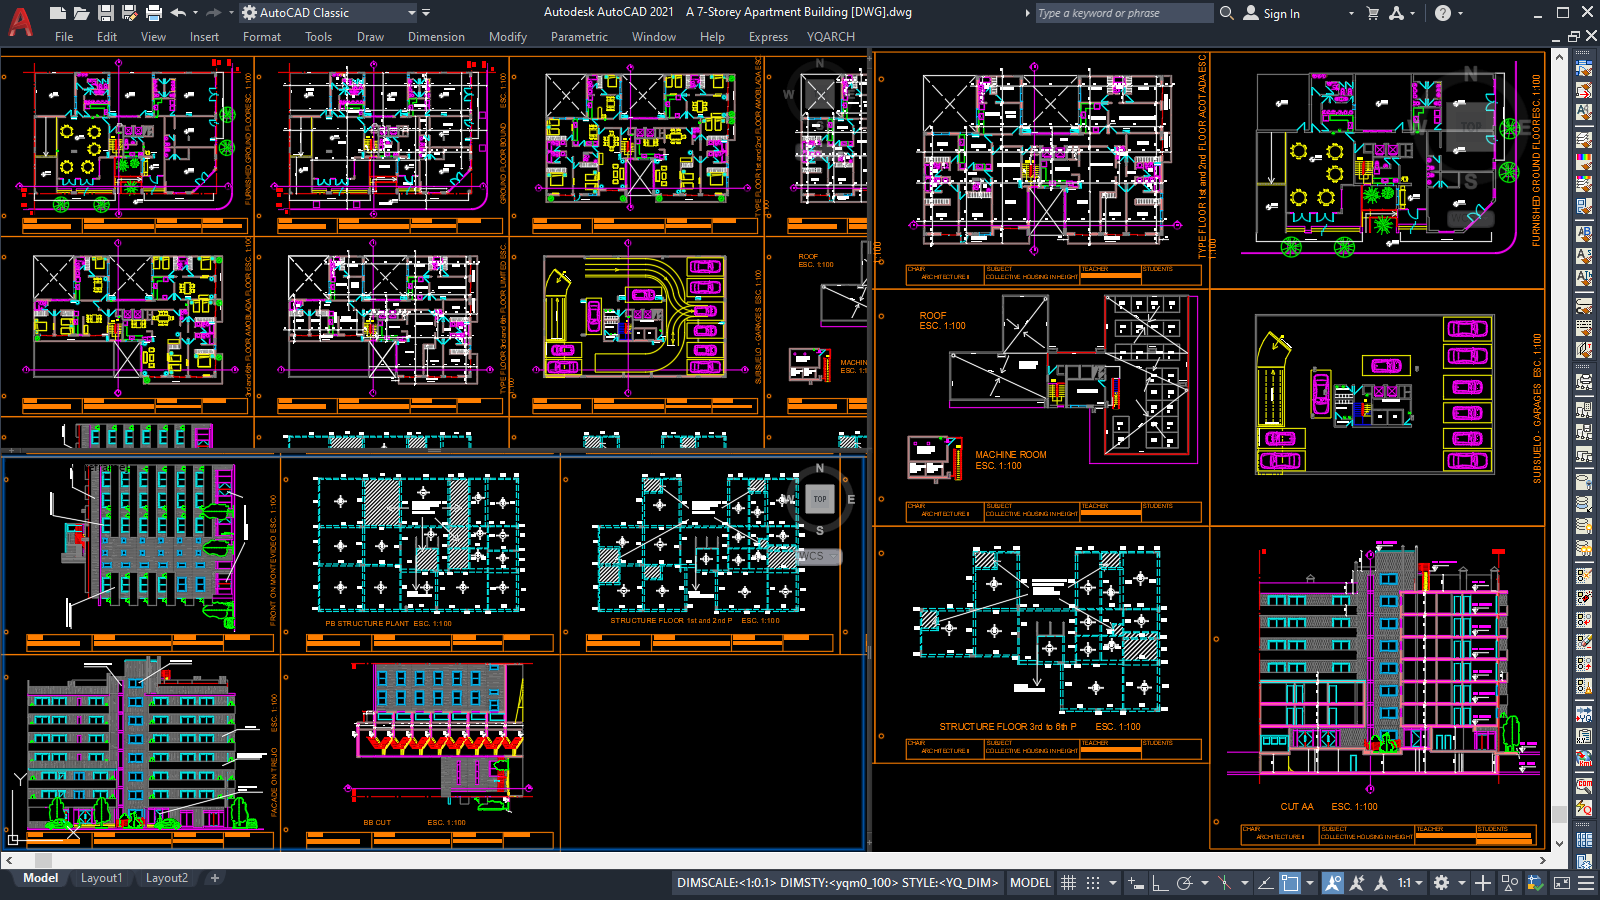This screenshot has width=1600, height=900.
Task: Select the Save icon on the Standard toolbar
Action: 104,13
